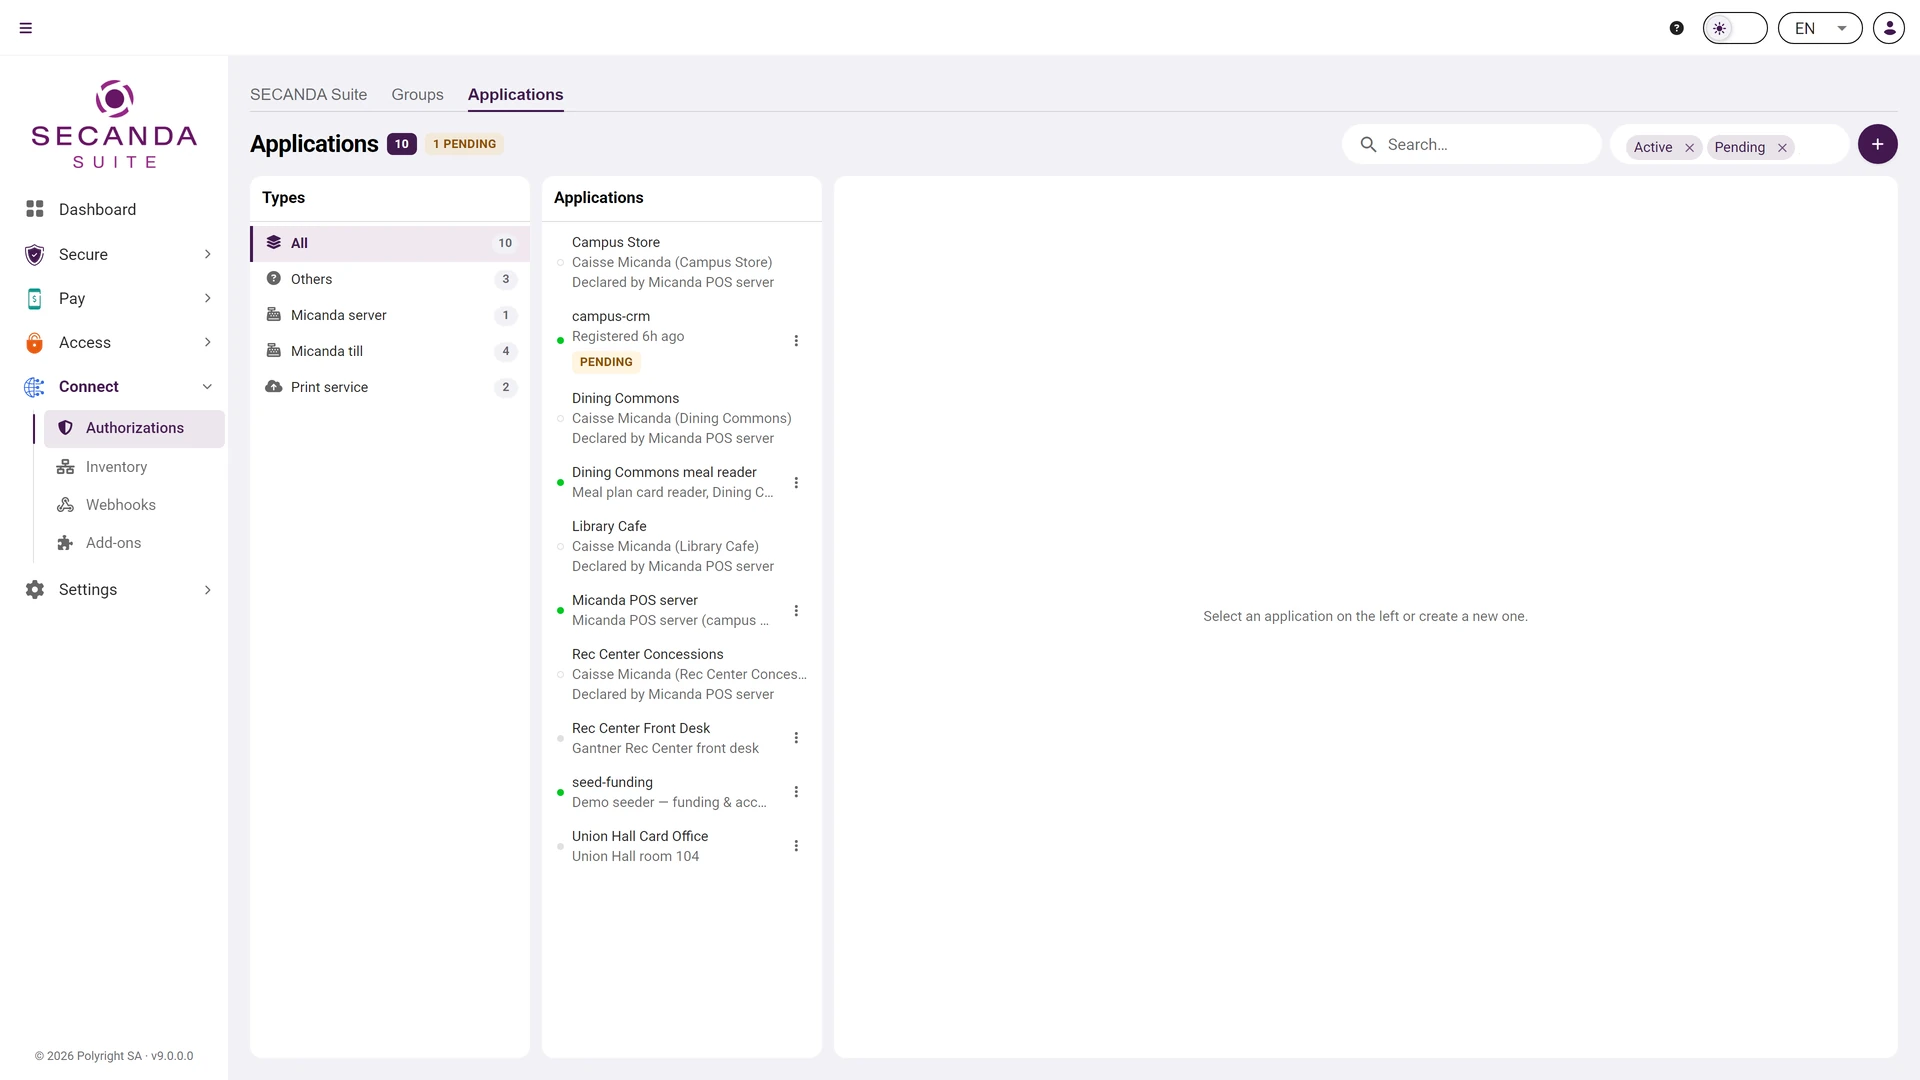
Task: Switch to the Groups tab
Action: point(417,94)
